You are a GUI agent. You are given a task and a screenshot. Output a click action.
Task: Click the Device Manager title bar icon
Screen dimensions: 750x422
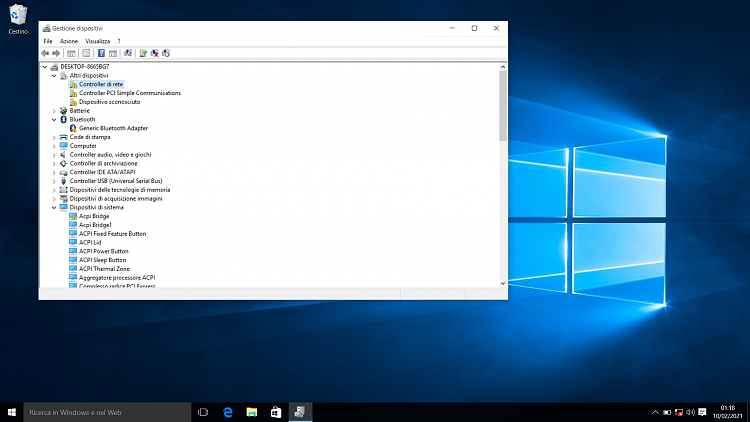pos(46,28)
